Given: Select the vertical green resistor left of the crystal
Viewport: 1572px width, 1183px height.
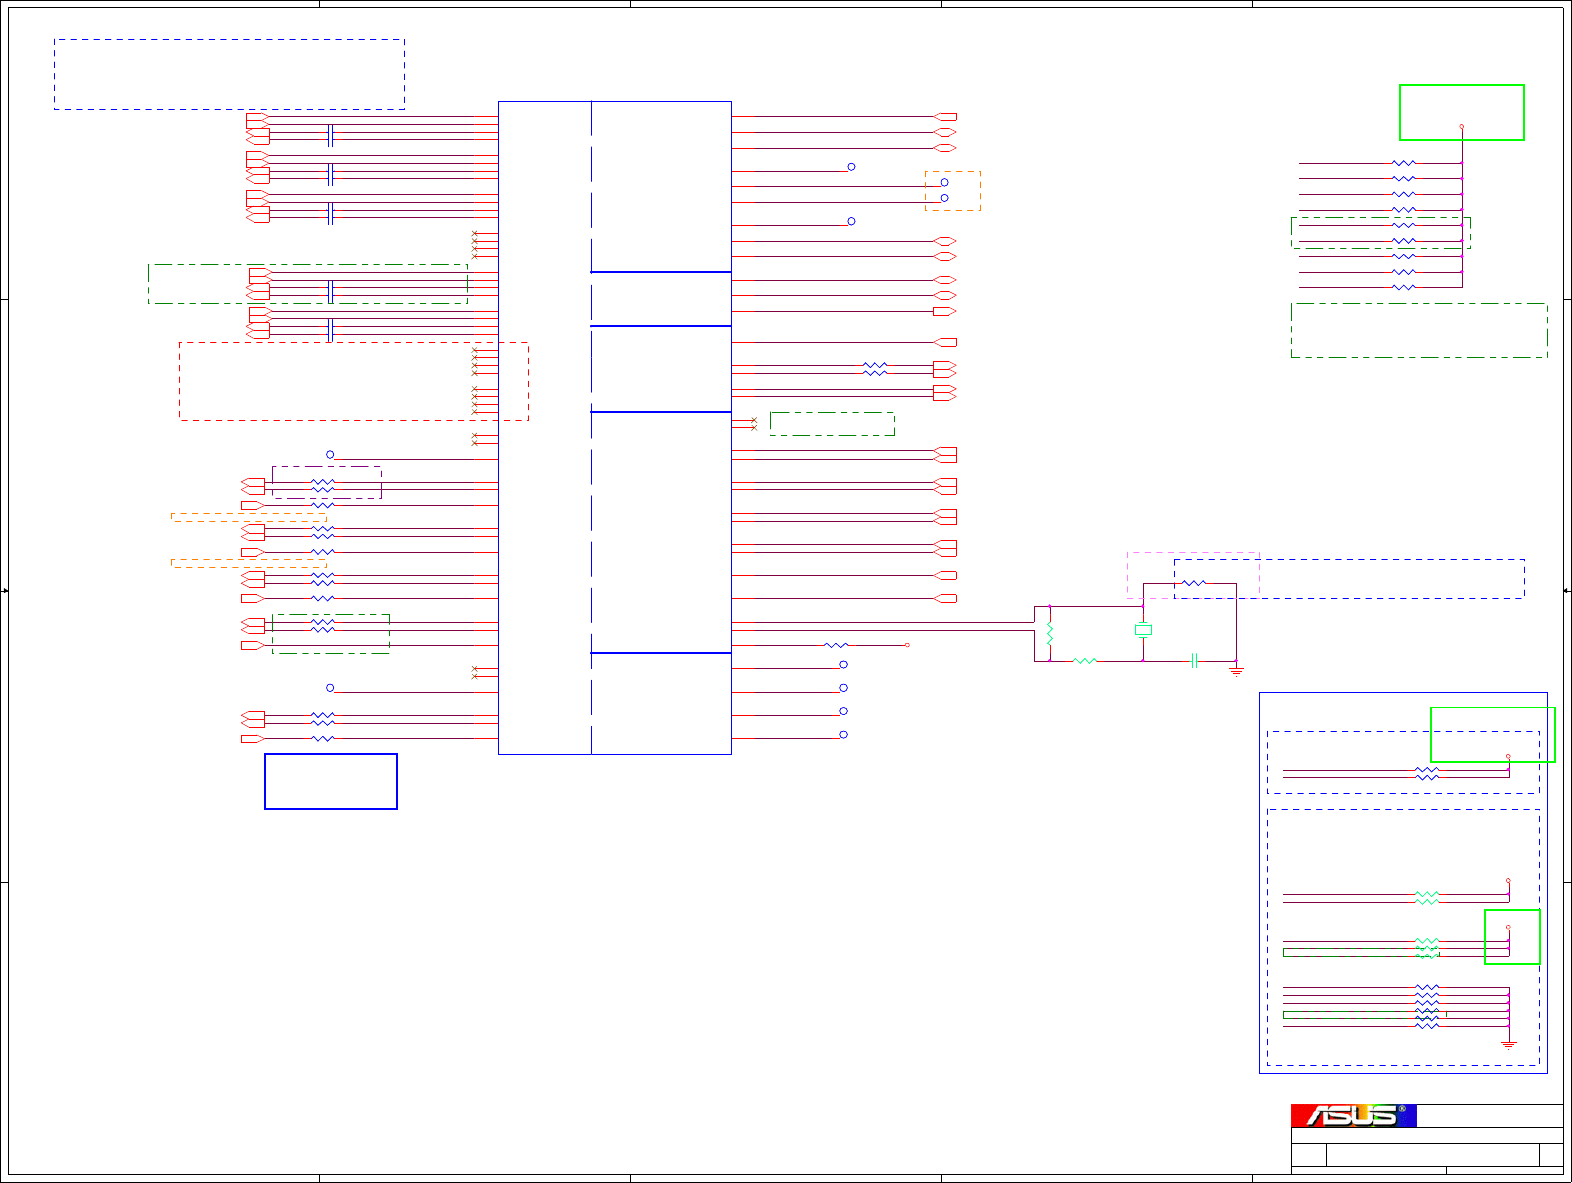Looking at the screenshot, I should (1049, 634).
